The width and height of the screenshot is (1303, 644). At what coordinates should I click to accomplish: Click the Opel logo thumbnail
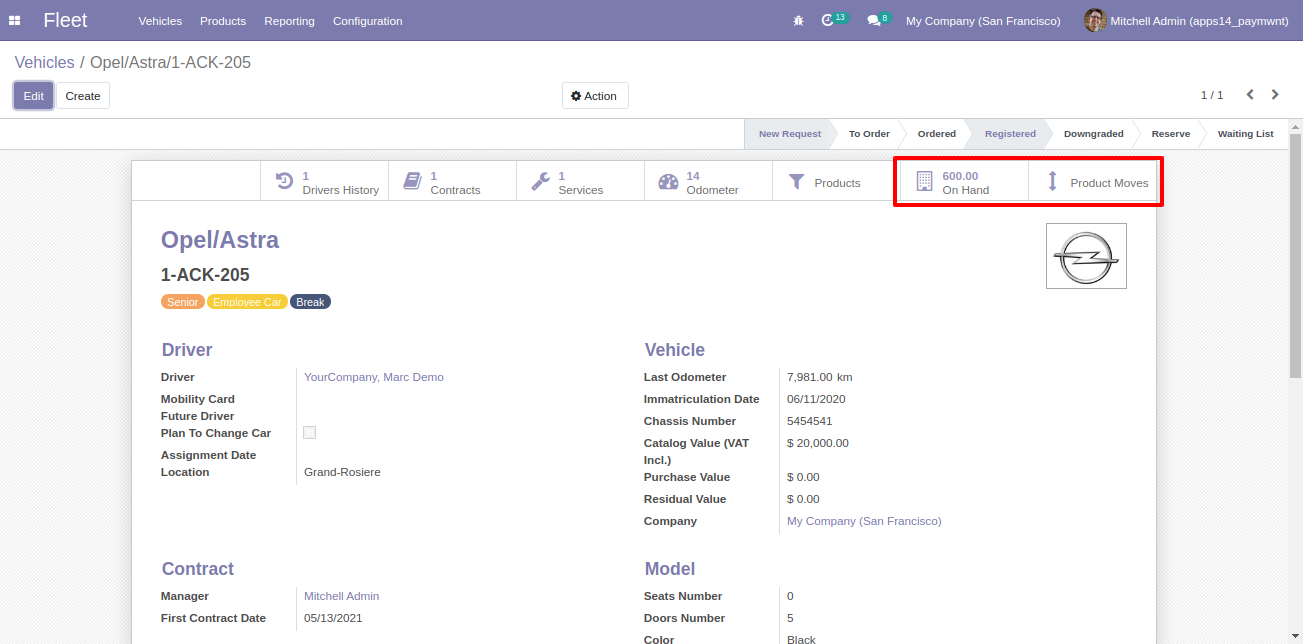1085,256
